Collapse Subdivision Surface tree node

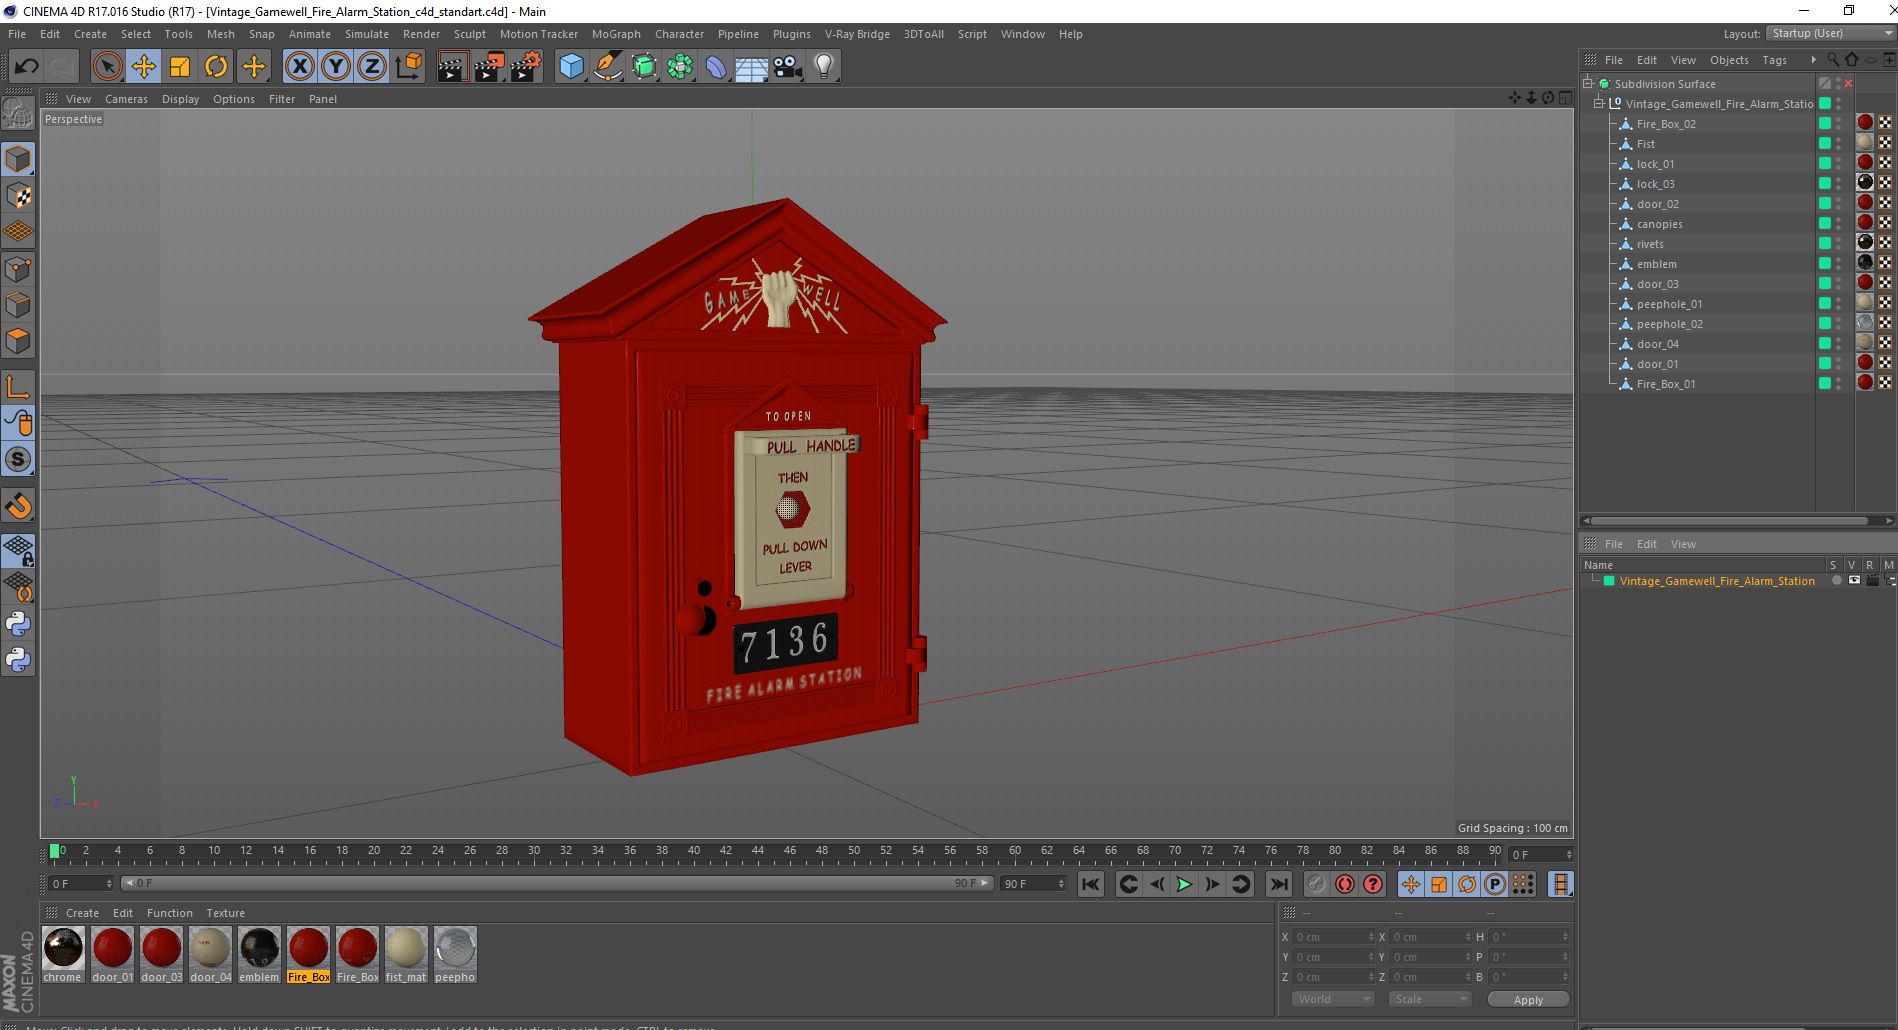[1588, 84]
